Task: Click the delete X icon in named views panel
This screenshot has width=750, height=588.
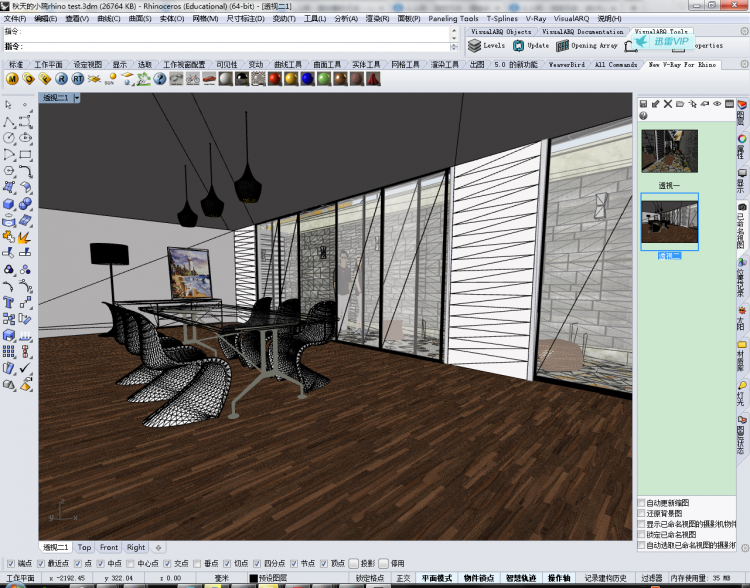Action: pyautogui.click(x=668, y=103)
